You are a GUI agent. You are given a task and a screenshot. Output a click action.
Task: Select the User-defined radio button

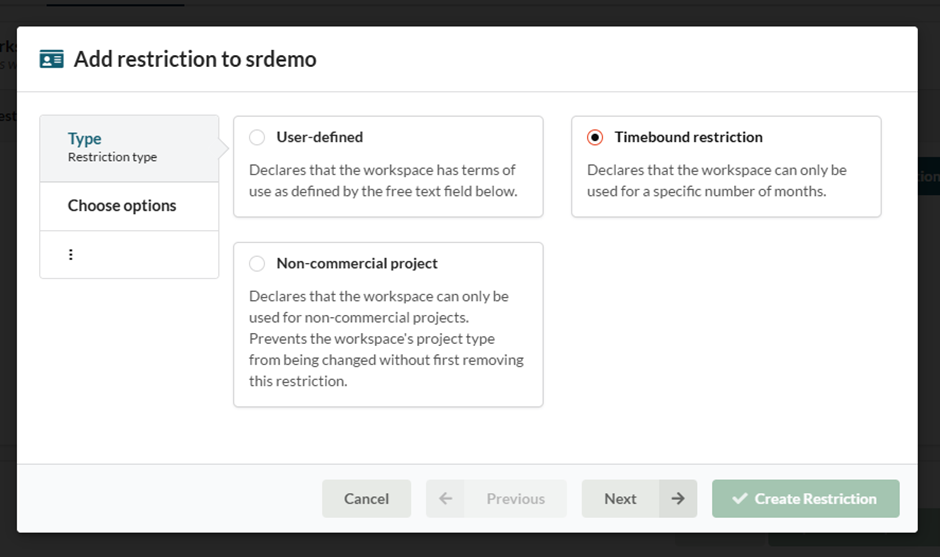click(x=257, y=138)
